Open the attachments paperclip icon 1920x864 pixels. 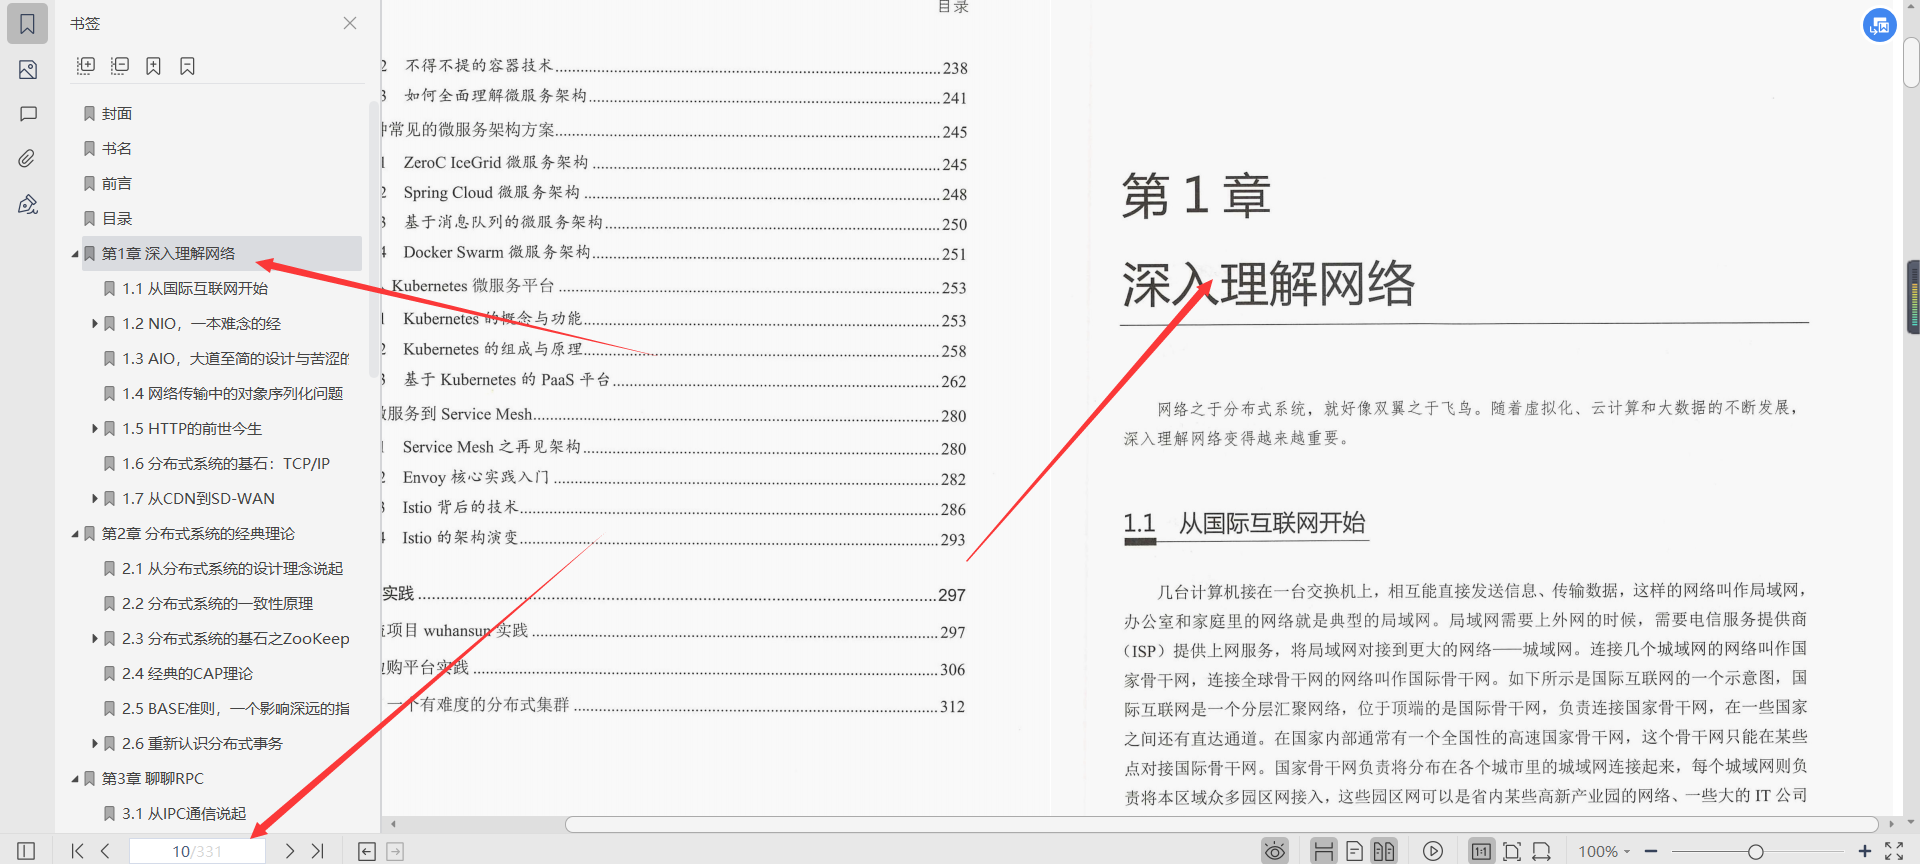pos(28,159)
